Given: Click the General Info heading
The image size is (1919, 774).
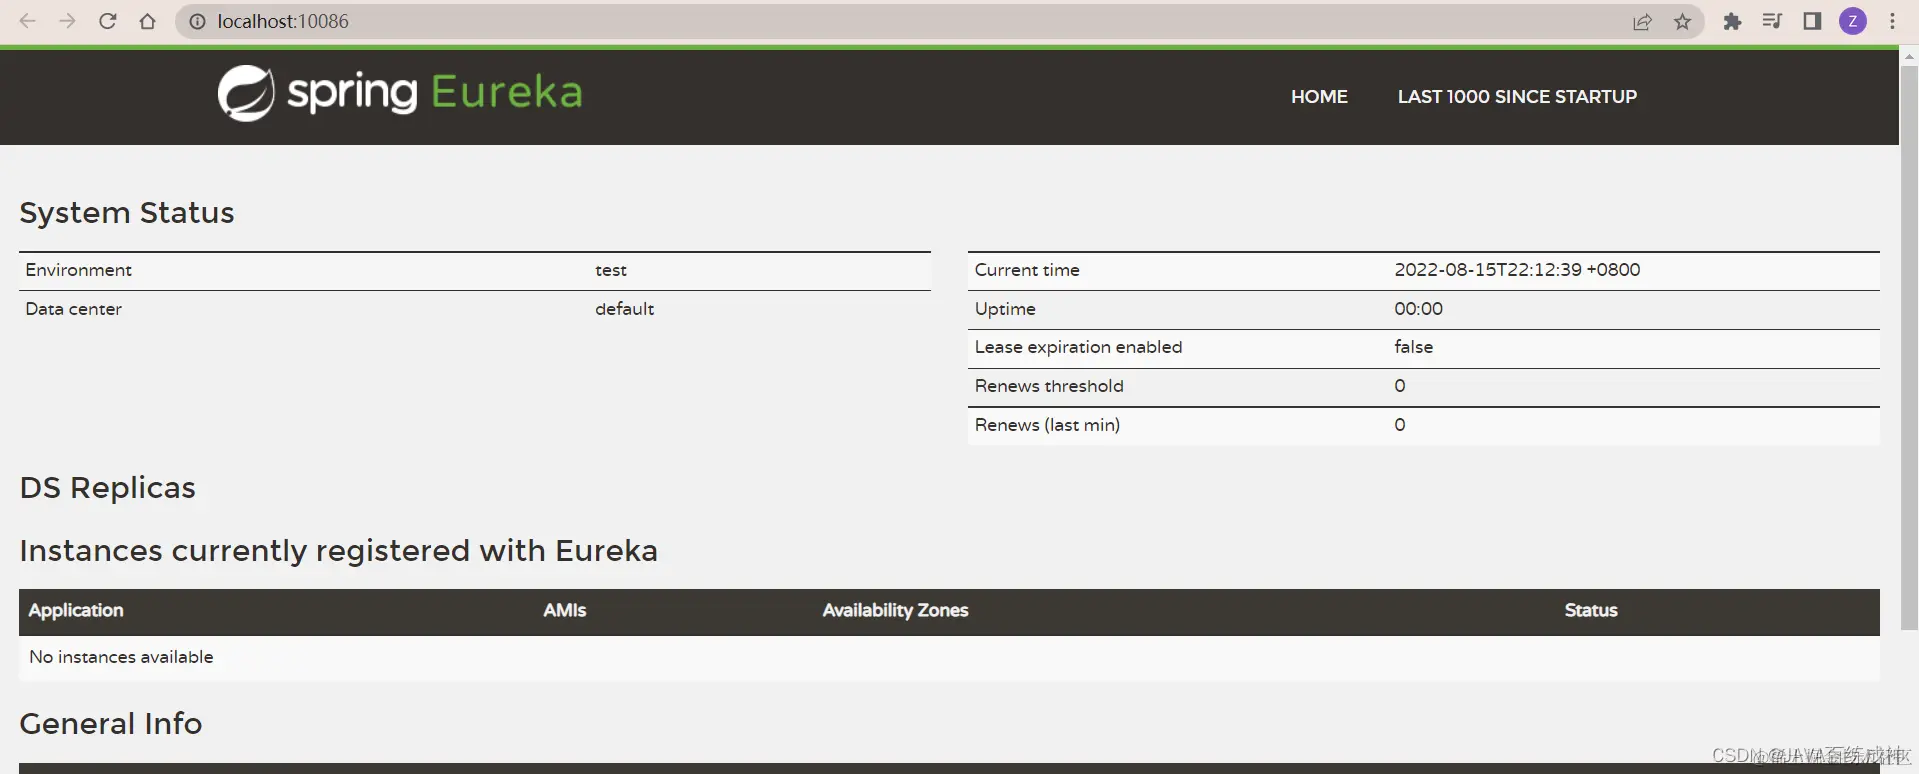Looking at the screenshot, I should coord(110,724).
